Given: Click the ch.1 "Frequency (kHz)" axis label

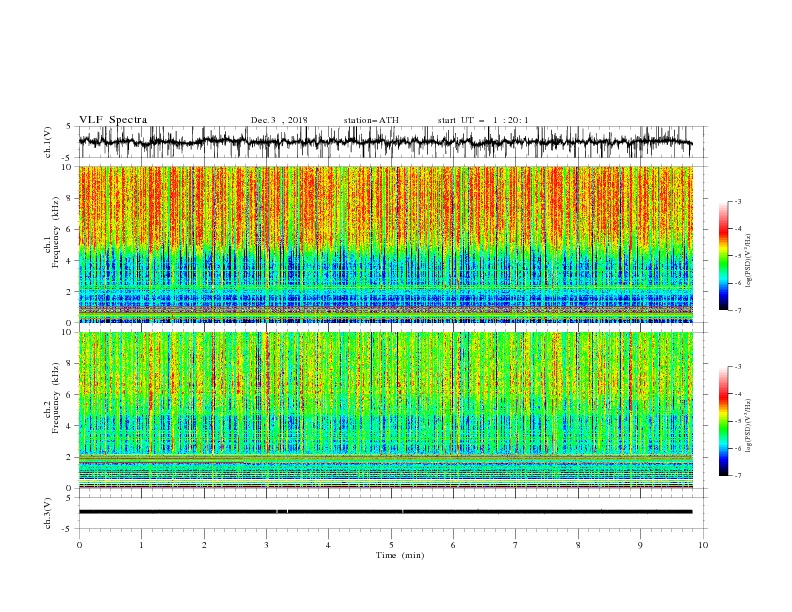Looking at the screenshot, I should [x=56, y=232].
